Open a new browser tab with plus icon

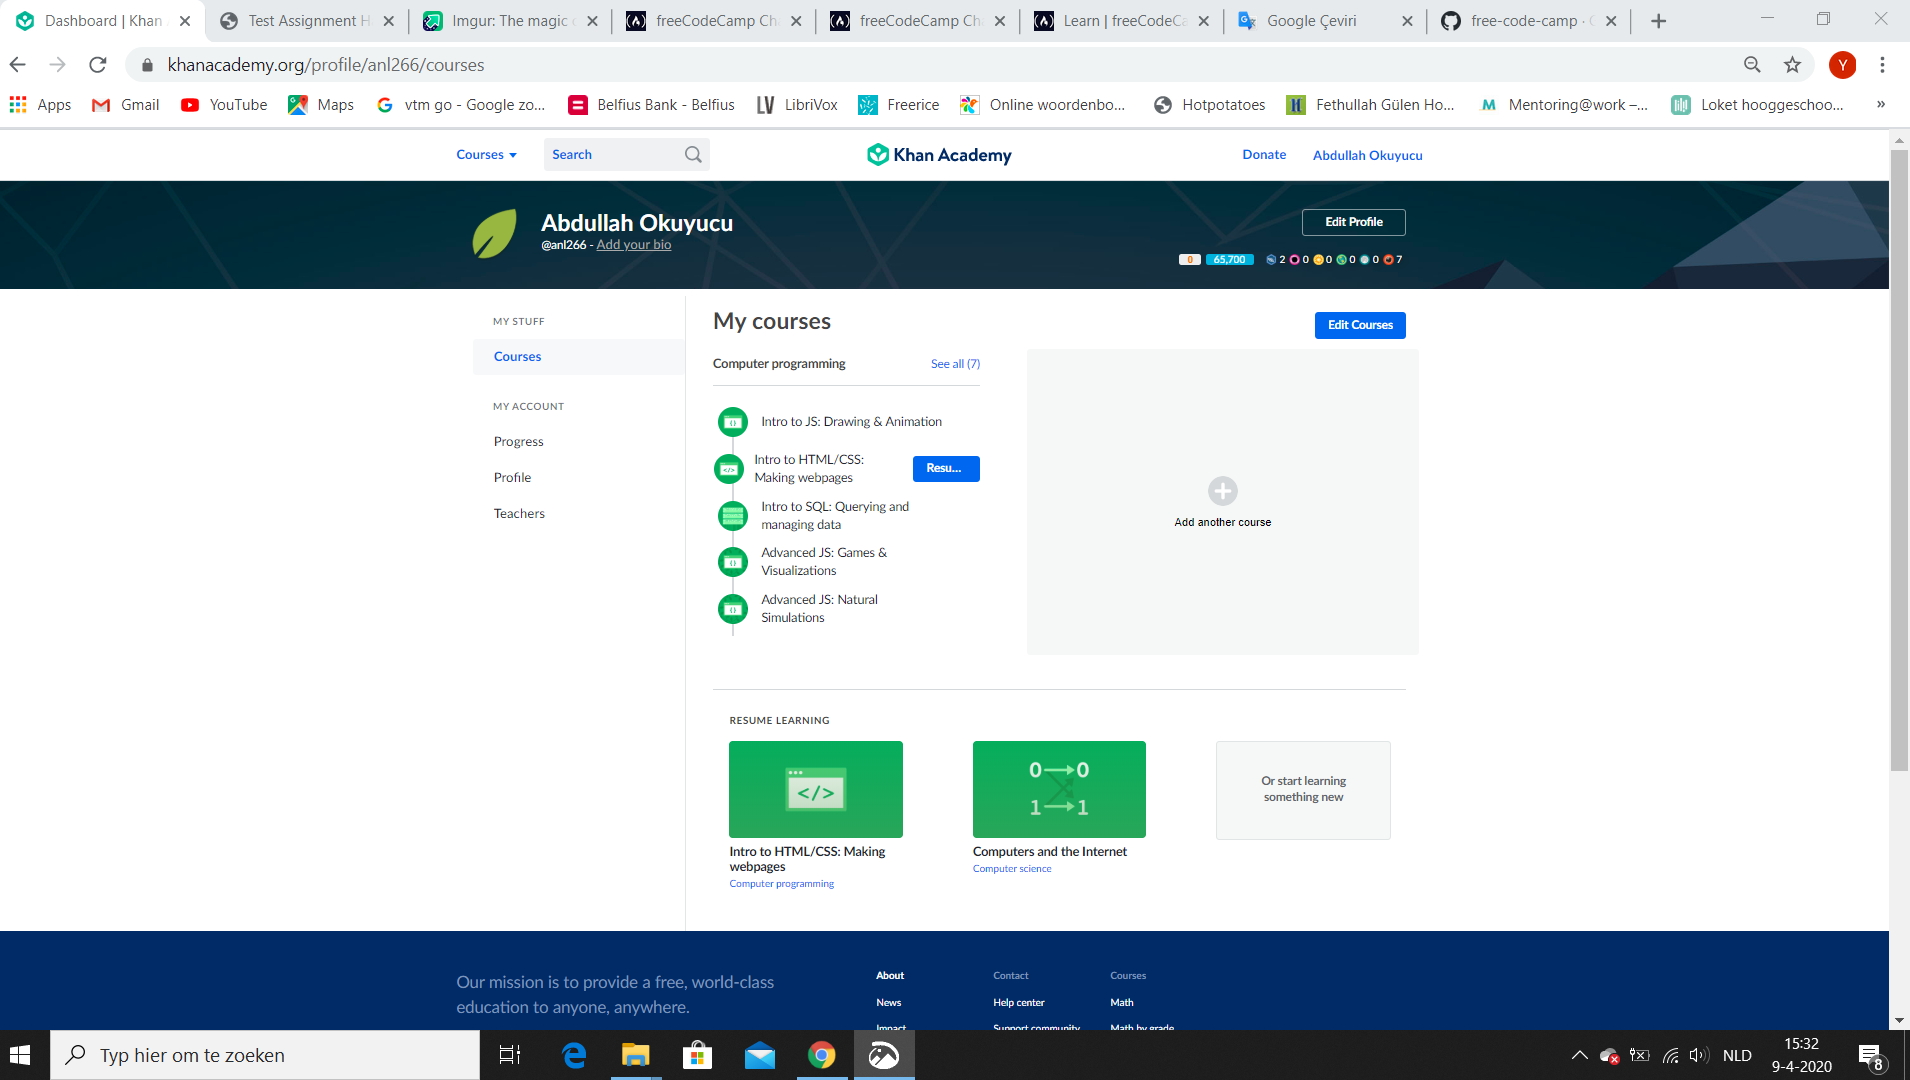(1658, 21)
